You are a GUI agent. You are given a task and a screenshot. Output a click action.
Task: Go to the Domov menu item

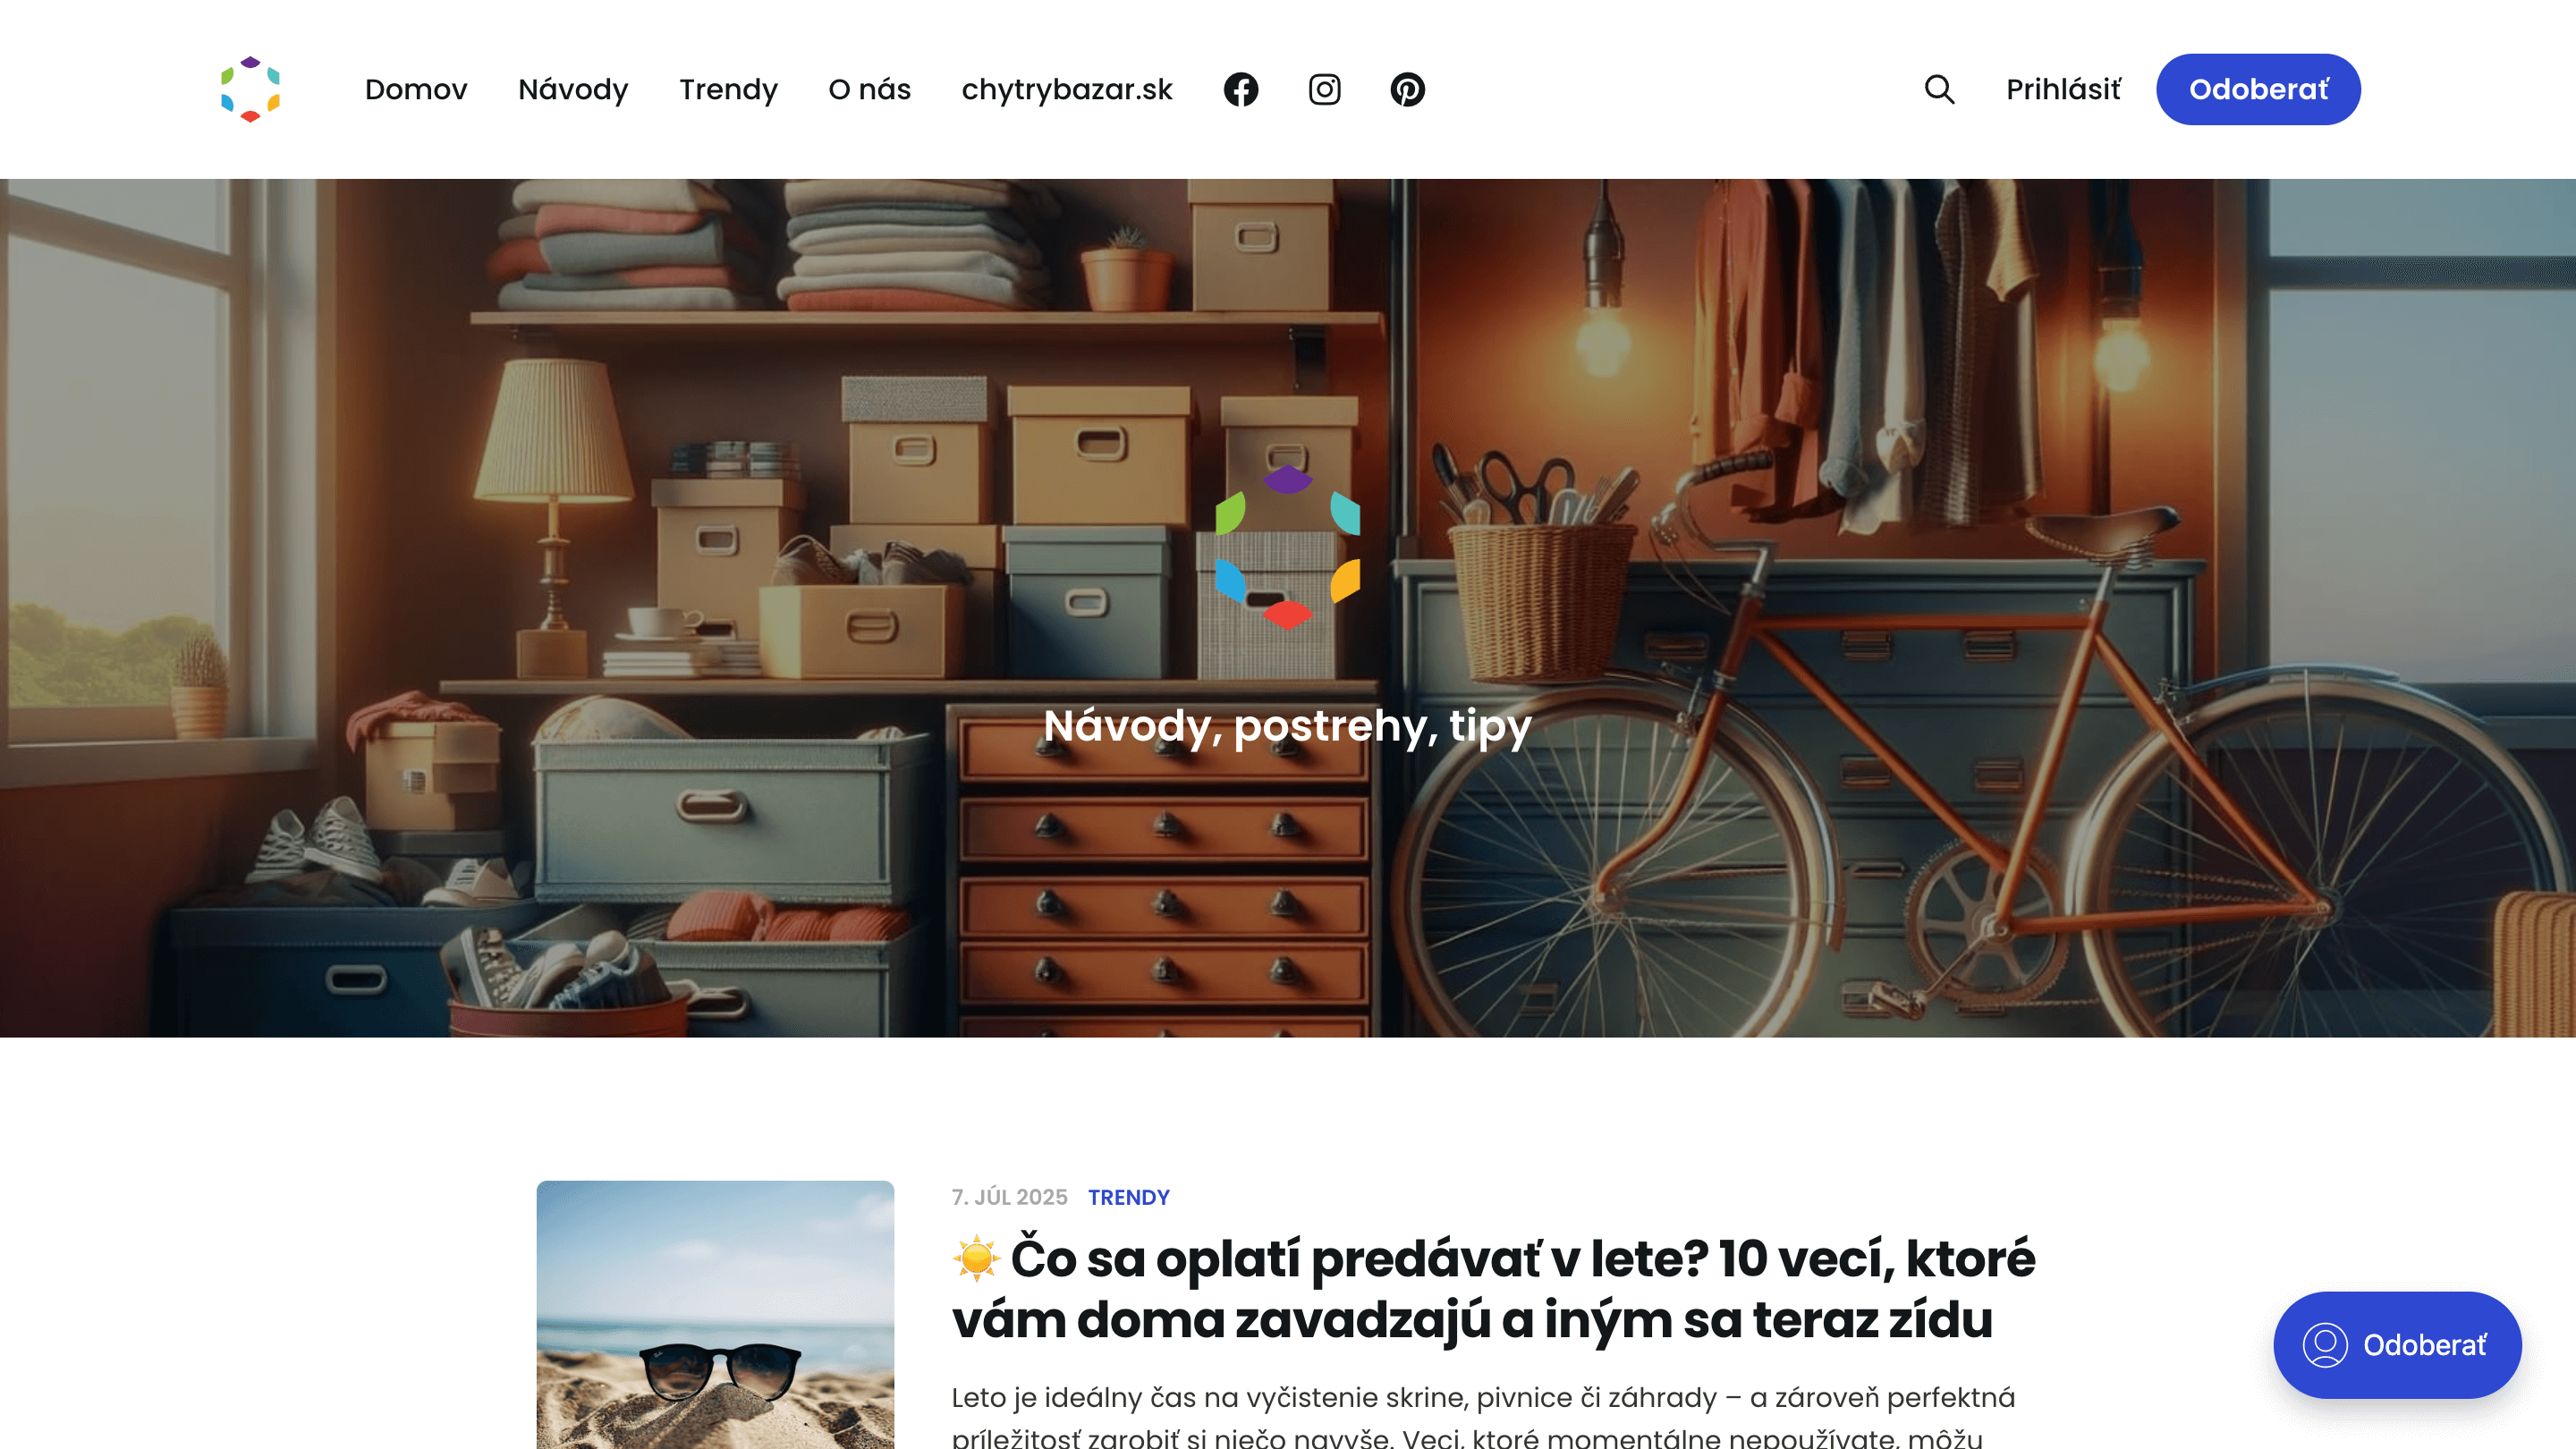[x=416, y=89]
